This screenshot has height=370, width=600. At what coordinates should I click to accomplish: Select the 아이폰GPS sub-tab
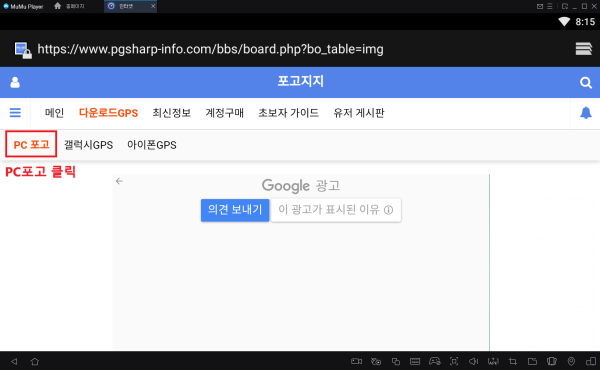point(152,145)
